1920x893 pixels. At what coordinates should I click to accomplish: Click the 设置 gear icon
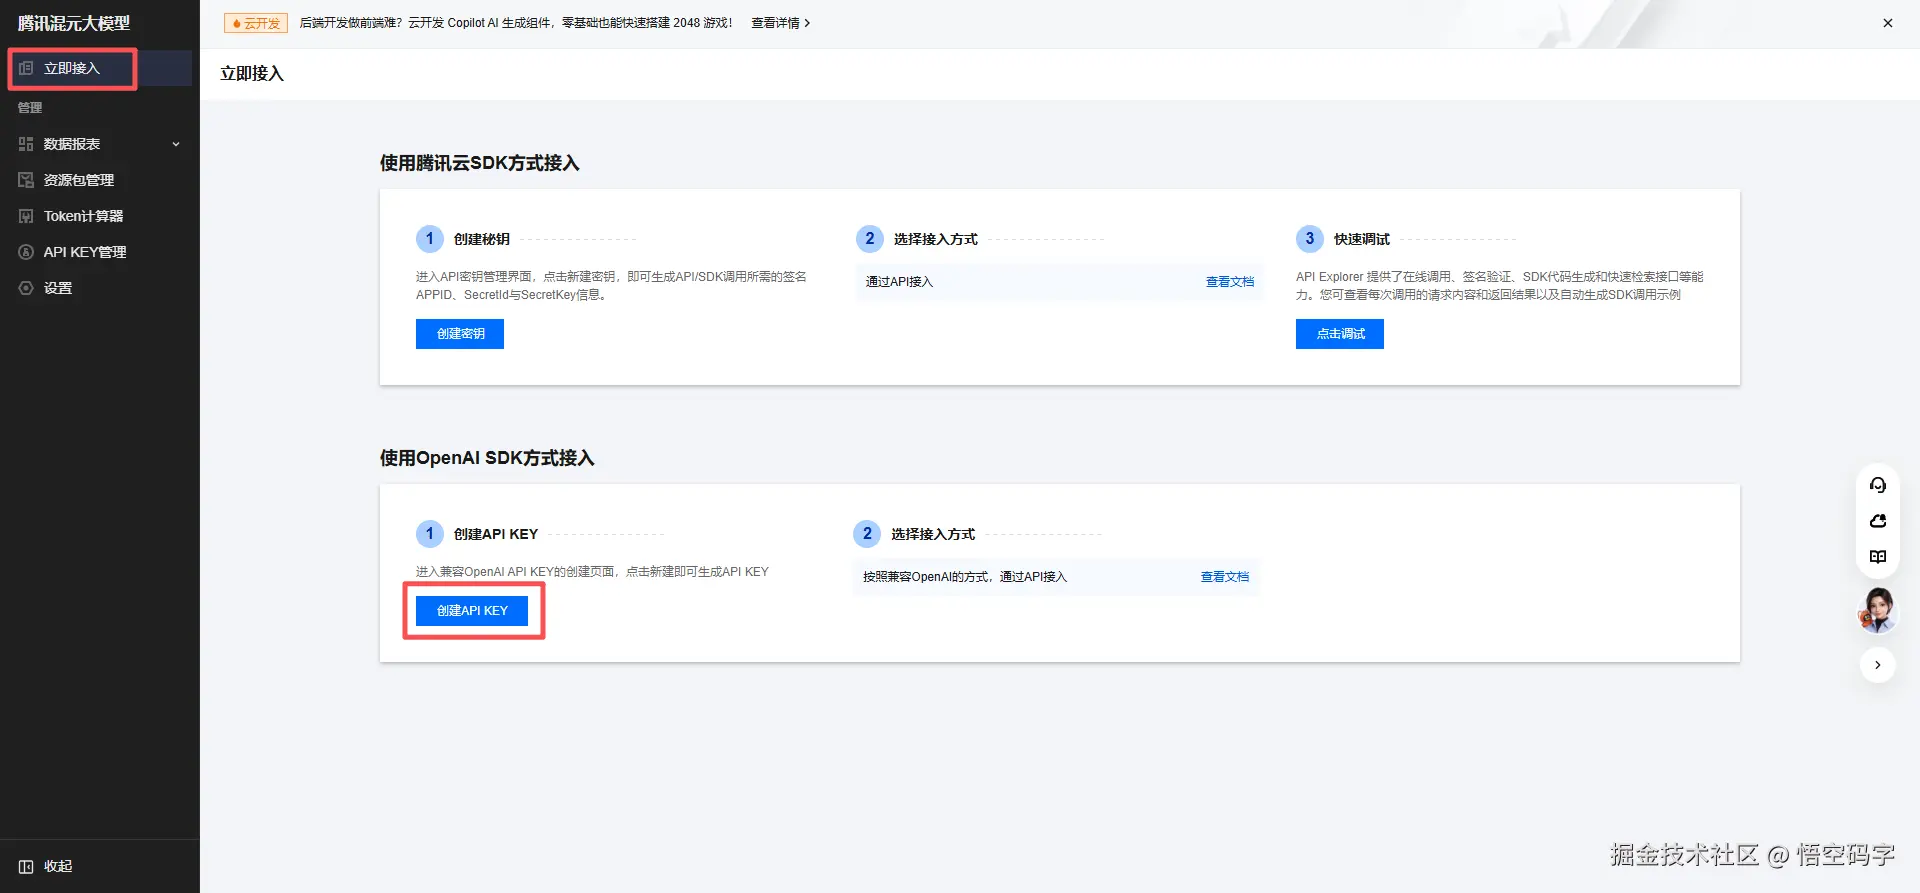click(26, 288)
